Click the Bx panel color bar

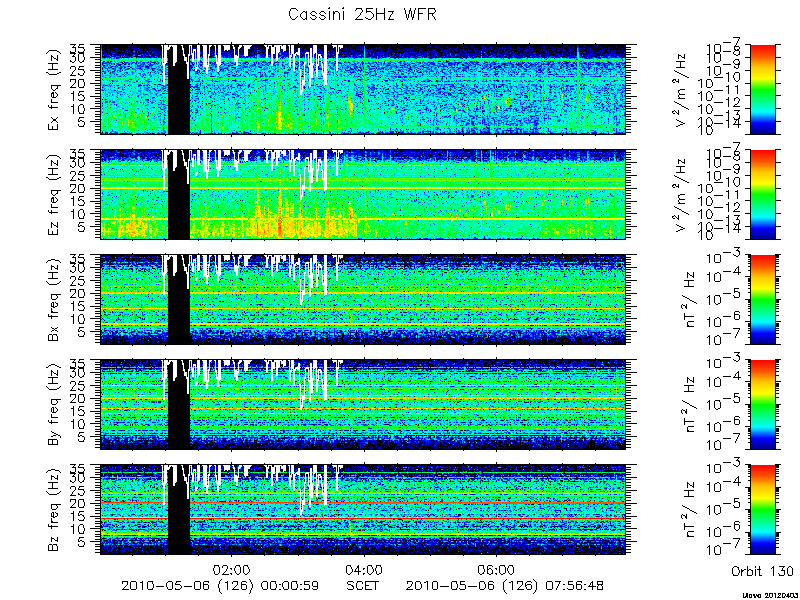point(762,299)
